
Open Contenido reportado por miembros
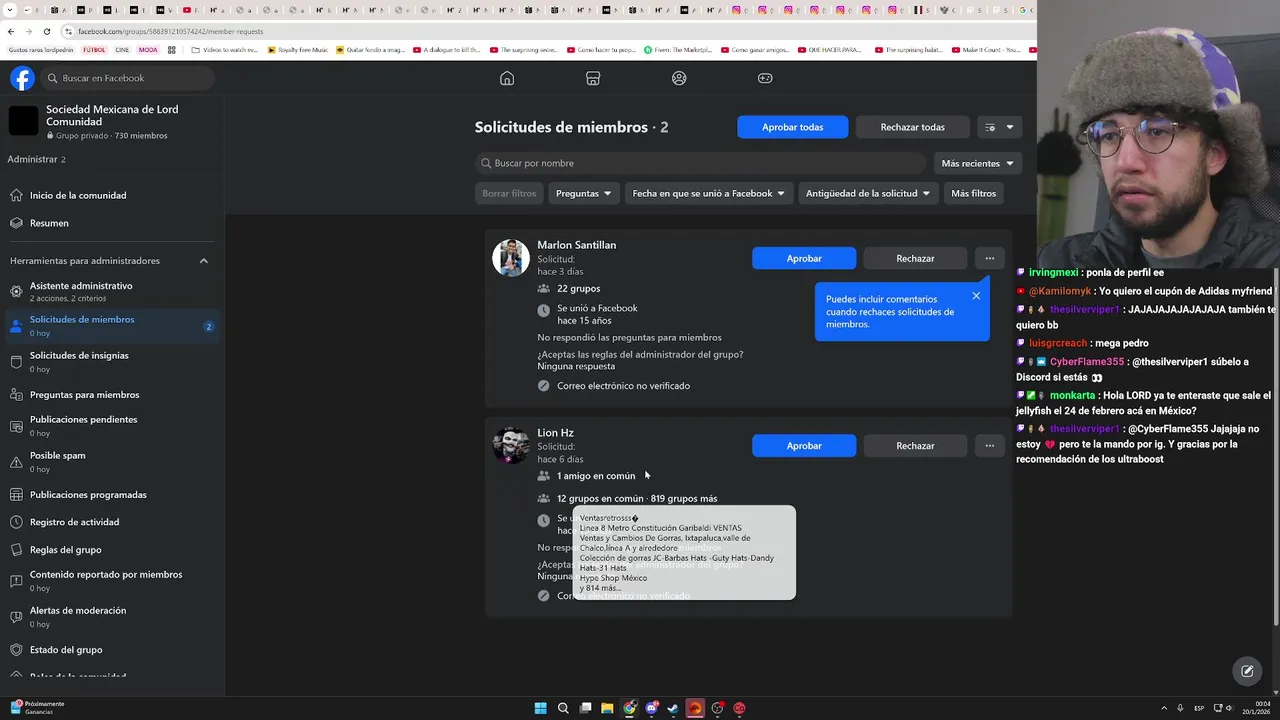112,580
